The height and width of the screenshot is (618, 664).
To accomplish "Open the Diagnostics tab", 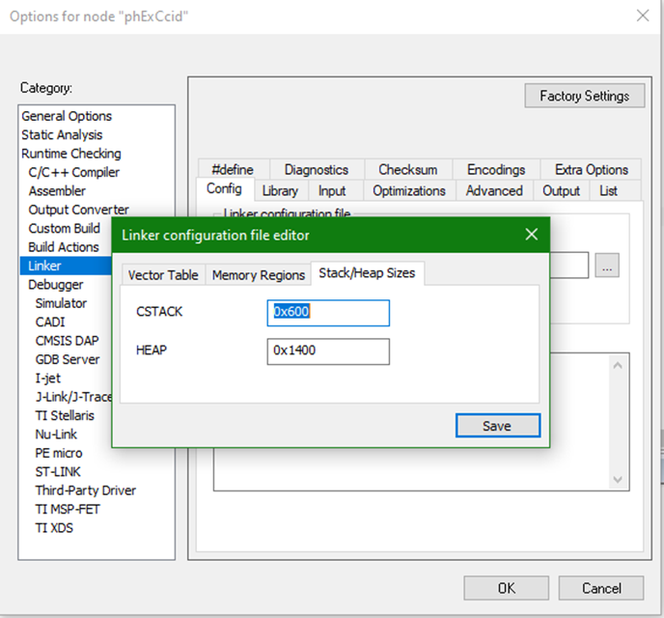I will (x=316, y=169).
